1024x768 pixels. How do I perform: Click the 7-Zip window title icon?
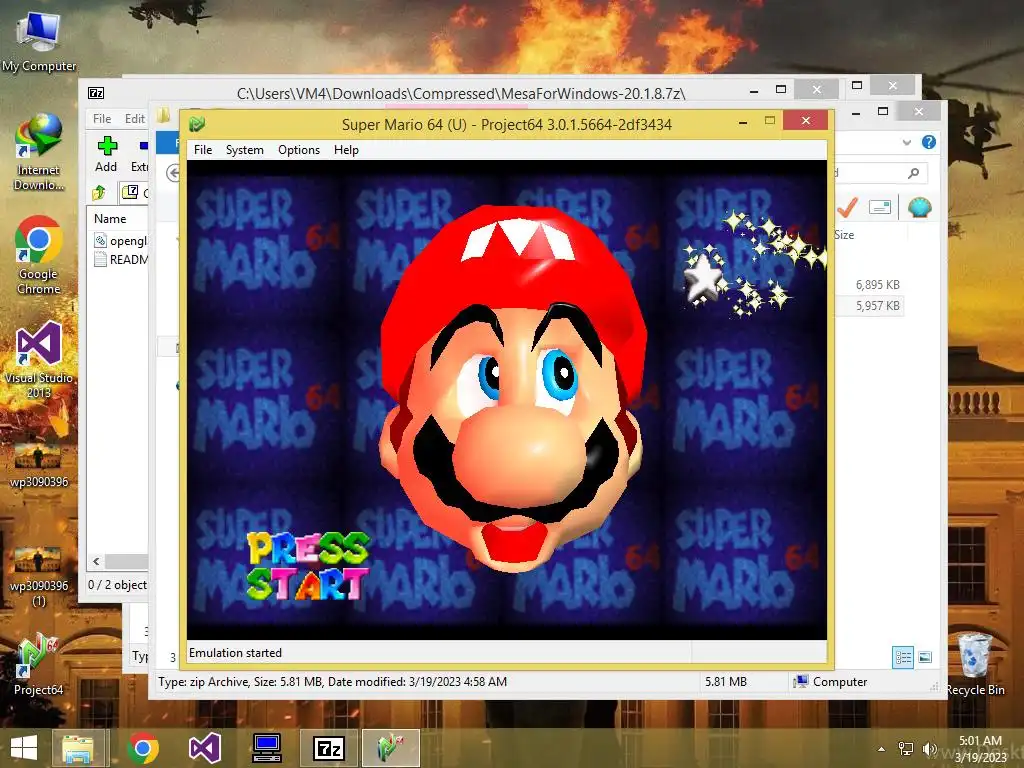point(96,93)
